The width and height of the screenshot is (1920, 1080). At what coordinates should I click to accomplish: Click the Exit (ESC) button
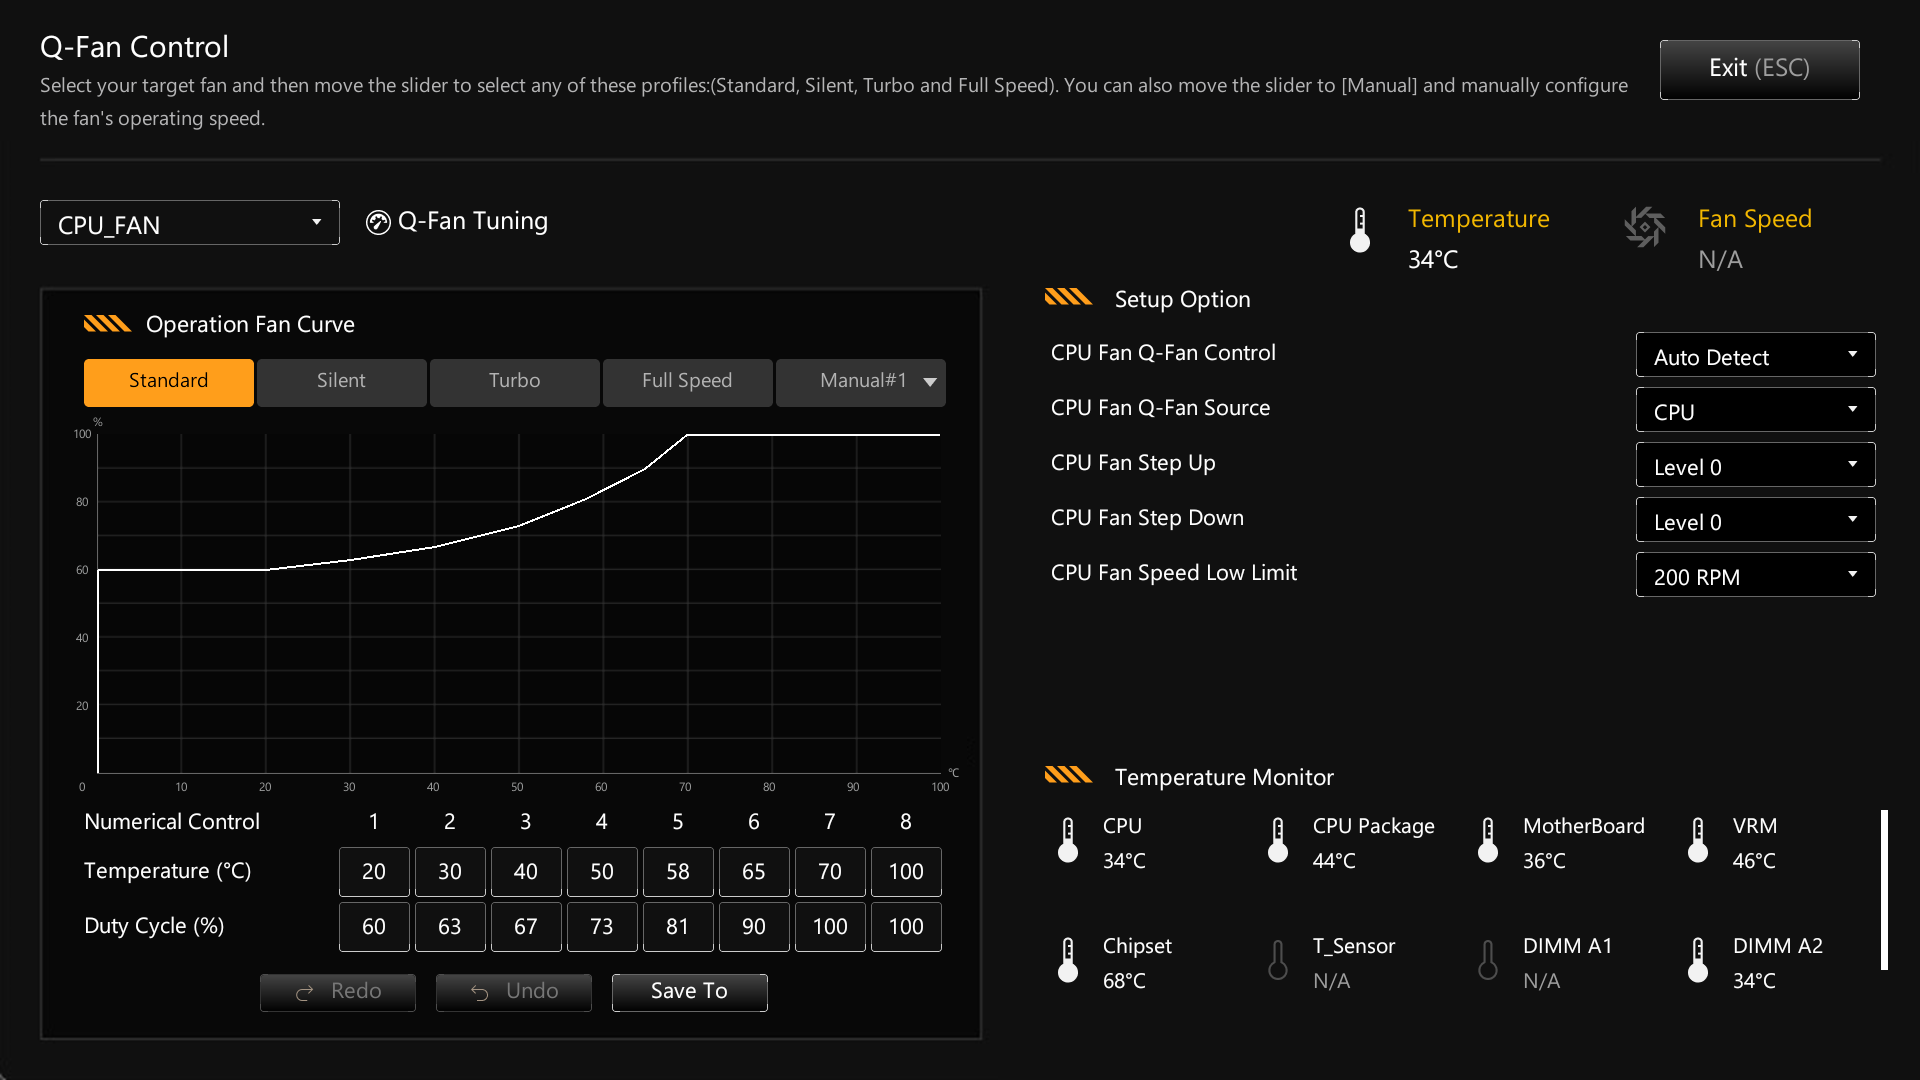coord(1759,69)
